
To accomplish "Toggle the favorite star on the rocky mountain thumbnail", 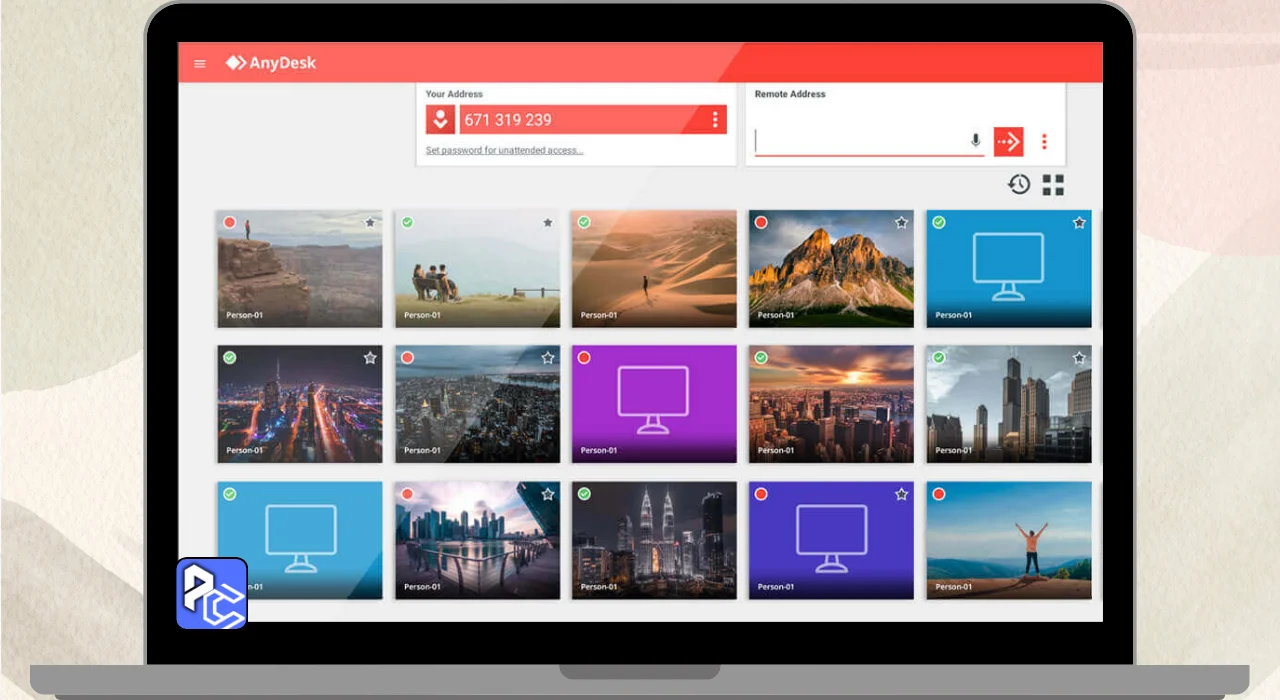I will 901,223.
